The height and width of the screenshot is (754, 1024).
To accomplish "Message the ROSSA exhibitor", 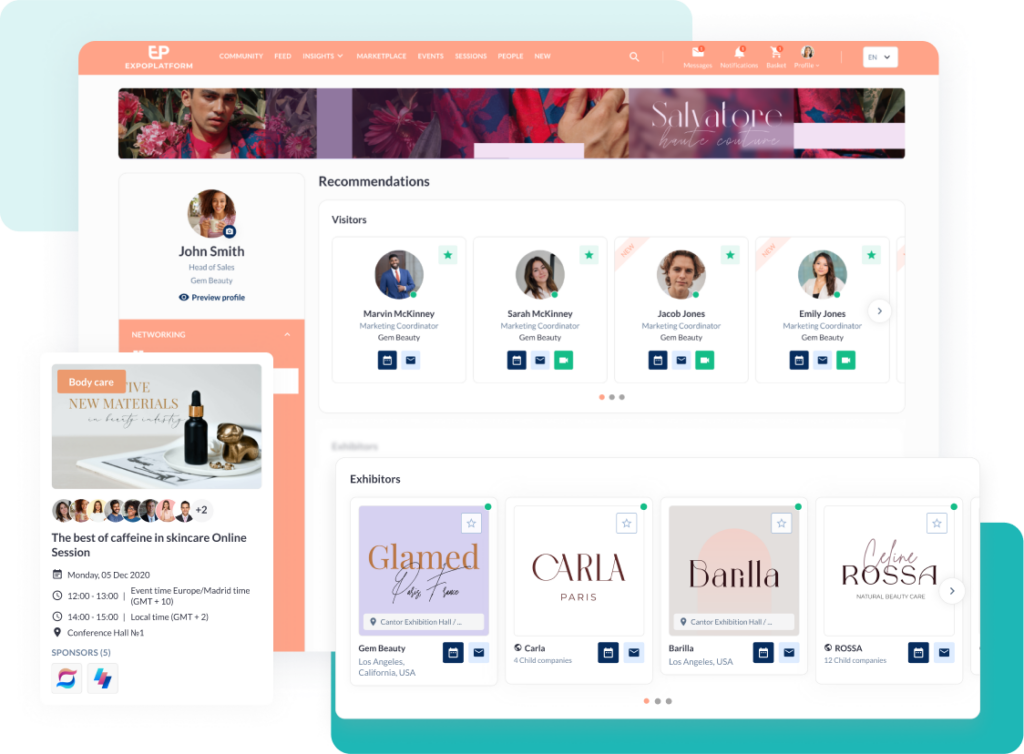I will pos(944,653).
